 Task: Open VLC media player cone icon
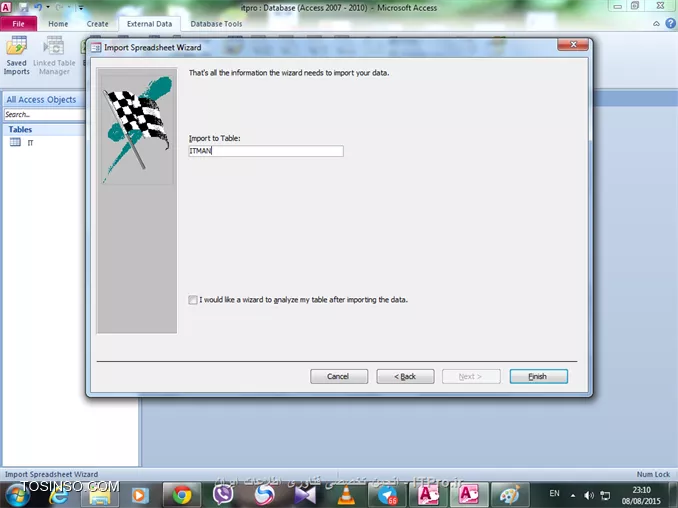point(346,495)
